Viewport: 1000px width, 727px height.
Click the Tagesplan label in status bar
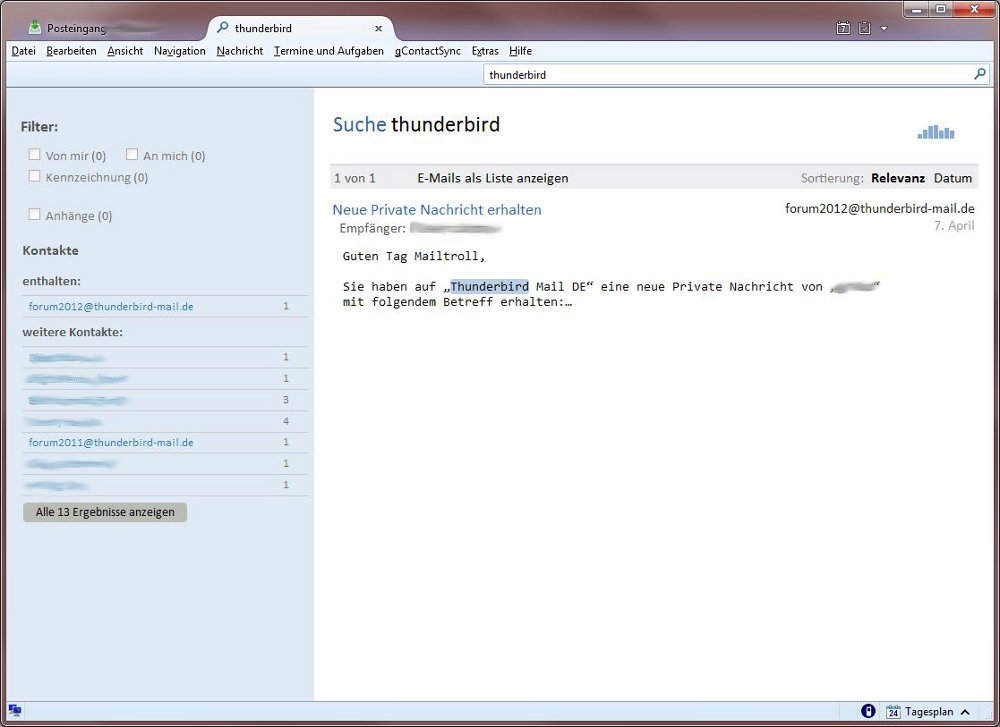(x=929, y=712)
